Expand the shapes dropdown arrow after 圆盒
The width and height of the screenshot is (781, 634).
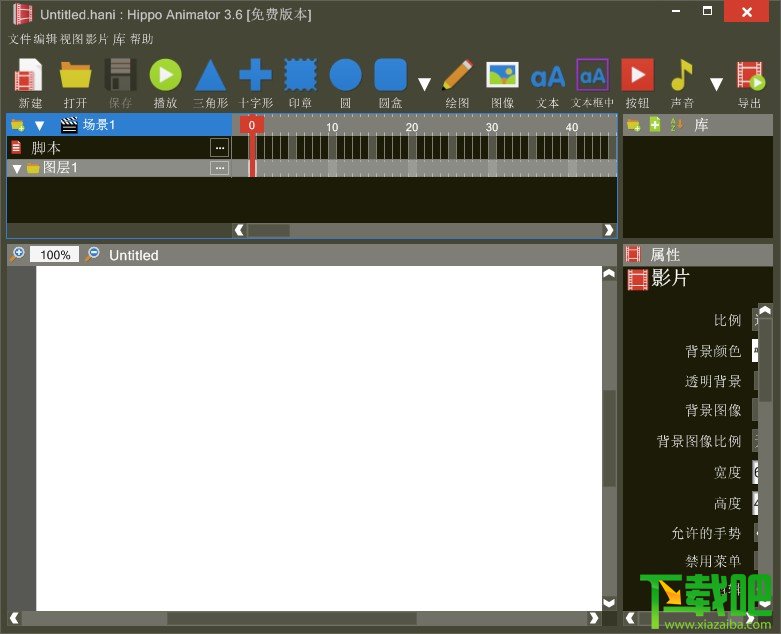pyautogui.click(x=424, y=84)
